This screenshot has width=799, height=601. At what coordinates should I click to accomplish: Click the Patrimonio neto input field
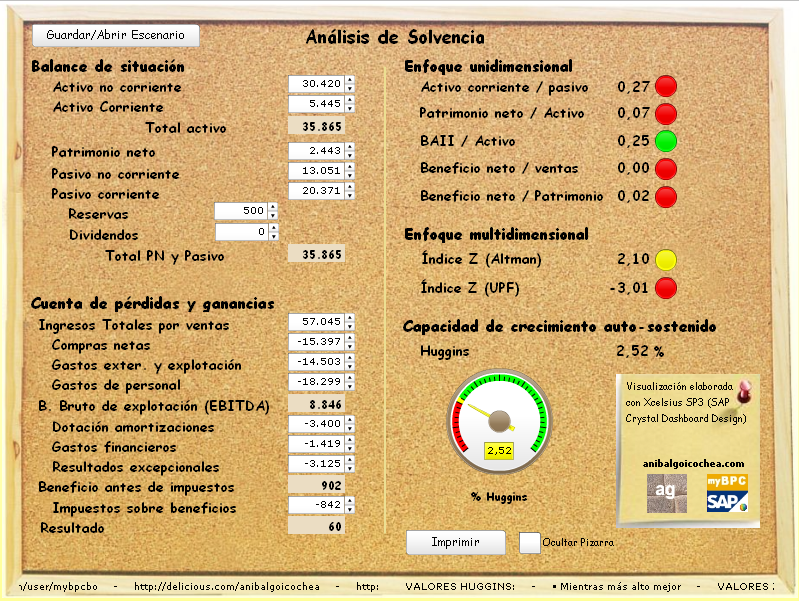(315, 150)
